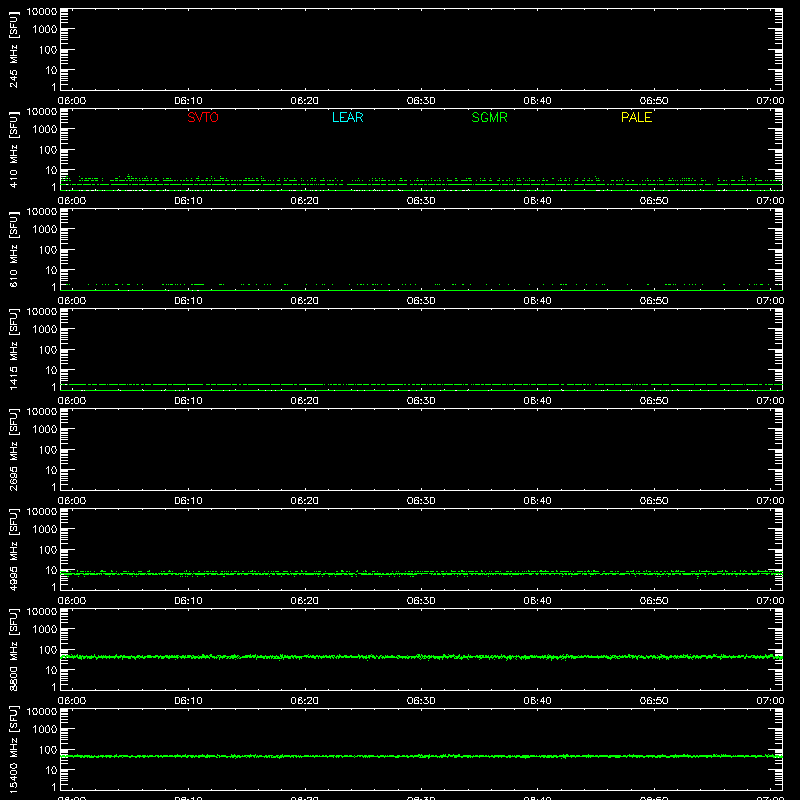Click the dashed green trace in the 1415 MHz panel
800x800 pixels.
421,385
